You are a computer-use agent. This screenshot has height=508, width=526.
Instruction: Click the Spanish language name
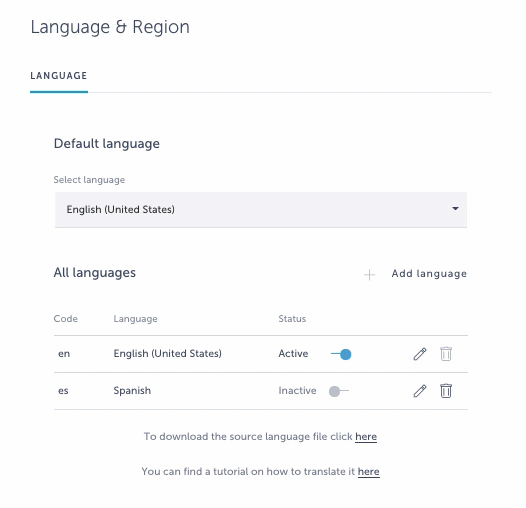(132, 391)
